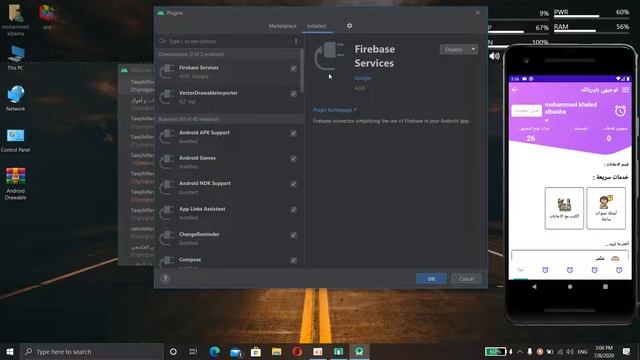Tap the previous years questions card in phone app
640x360 pixels.
pyautogui.click(x=606, y=208)
